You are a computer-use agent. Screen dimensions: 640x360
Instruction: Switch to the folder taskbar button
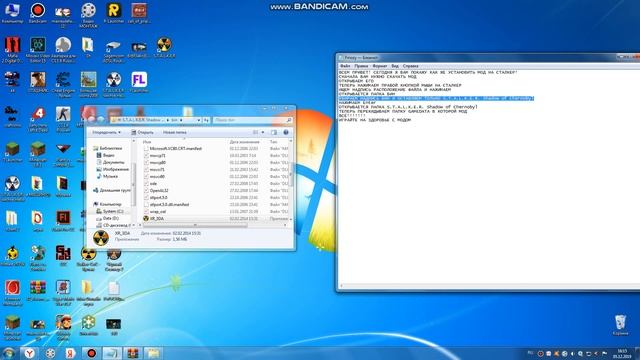(x=153, y=353)
